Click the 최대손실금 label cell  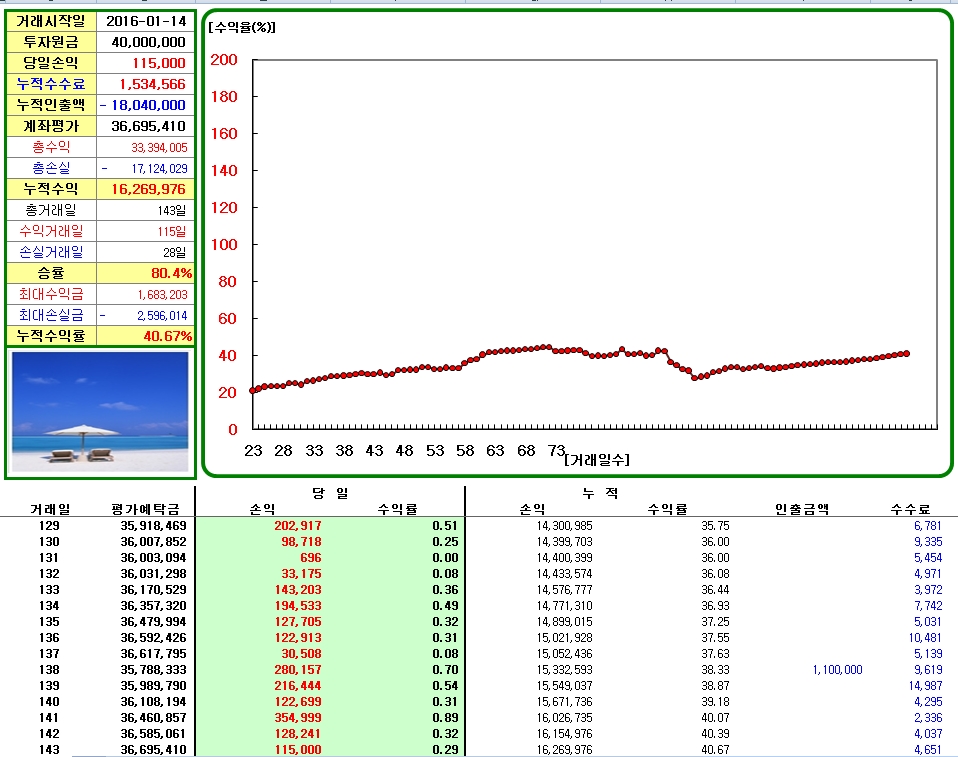click(51, 315)
